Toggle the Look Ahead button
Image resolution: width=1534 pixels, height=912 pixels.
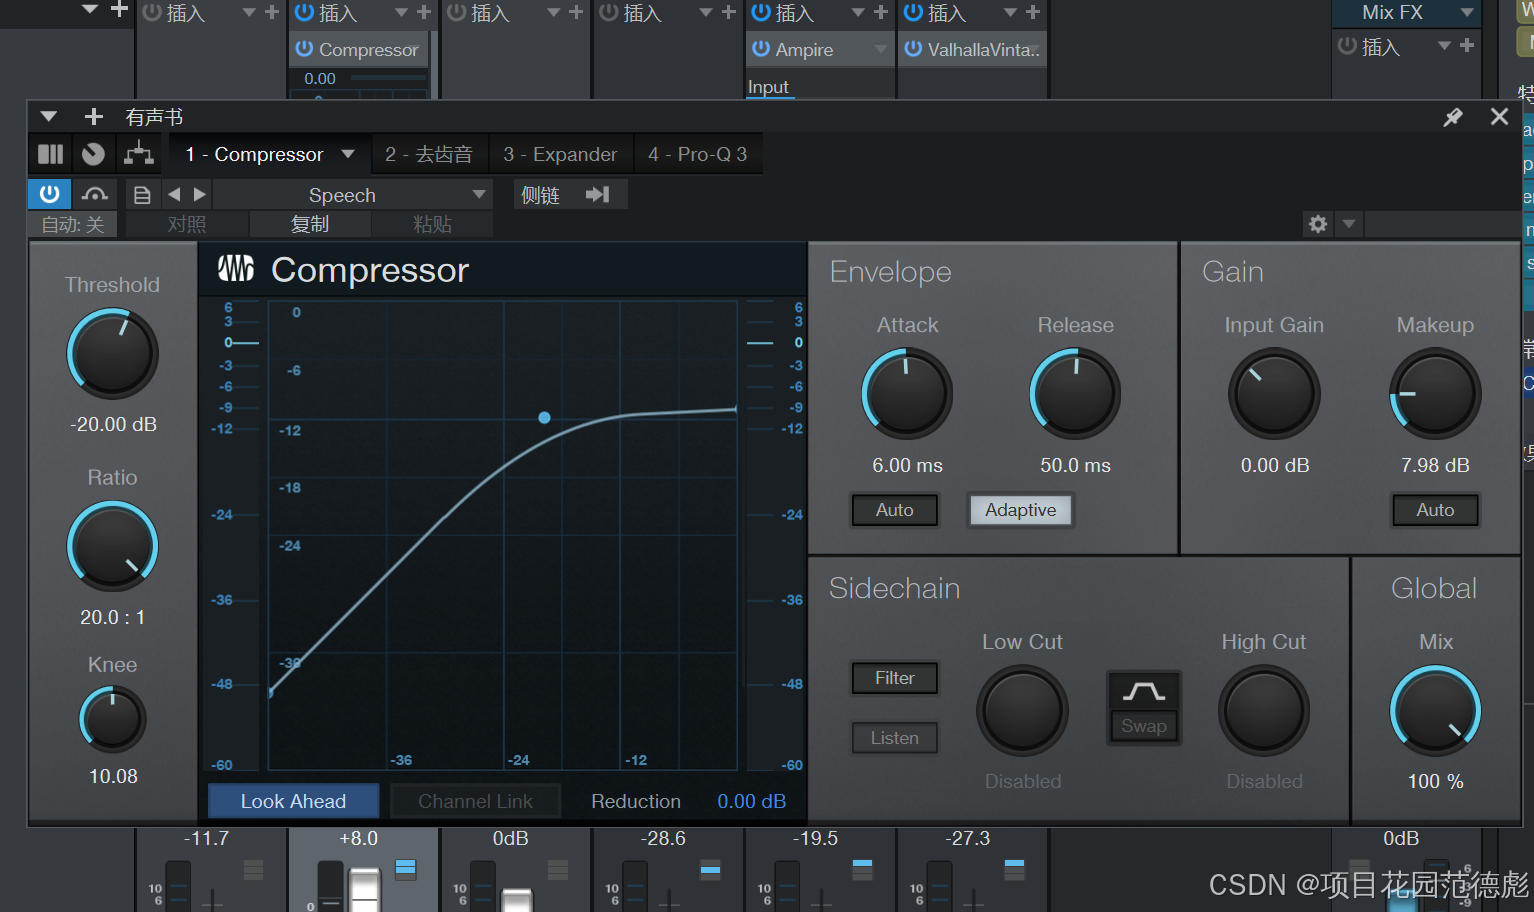pos(293,801)
